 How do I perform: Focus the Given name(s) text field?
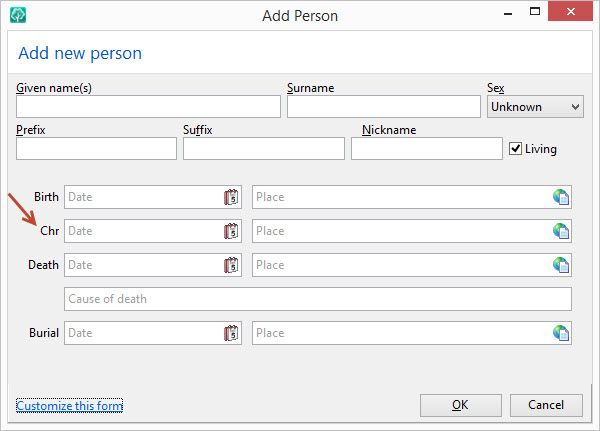click(148, 106)
